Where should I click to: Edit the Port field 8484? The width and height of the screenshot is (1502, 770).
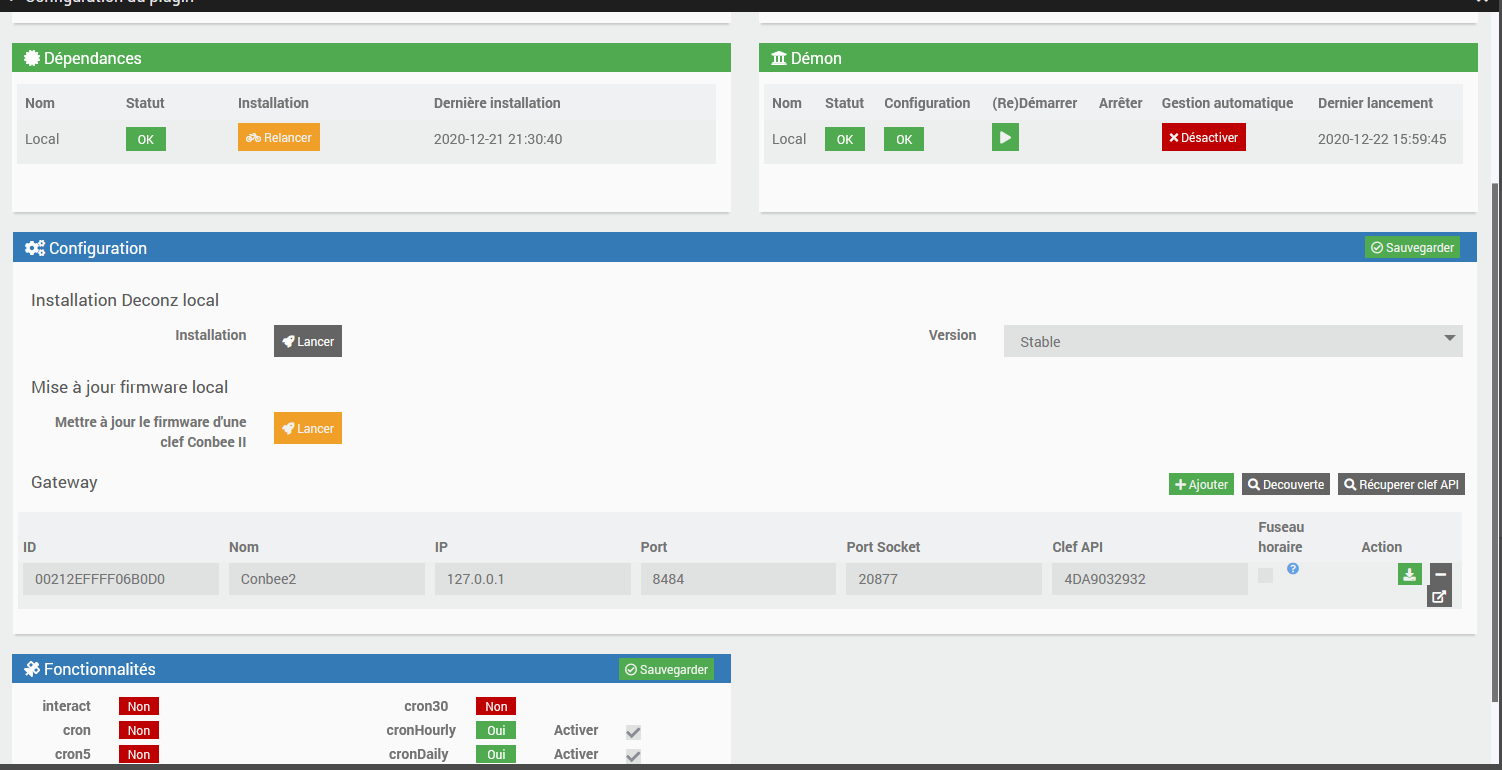(x=738, y=579)
